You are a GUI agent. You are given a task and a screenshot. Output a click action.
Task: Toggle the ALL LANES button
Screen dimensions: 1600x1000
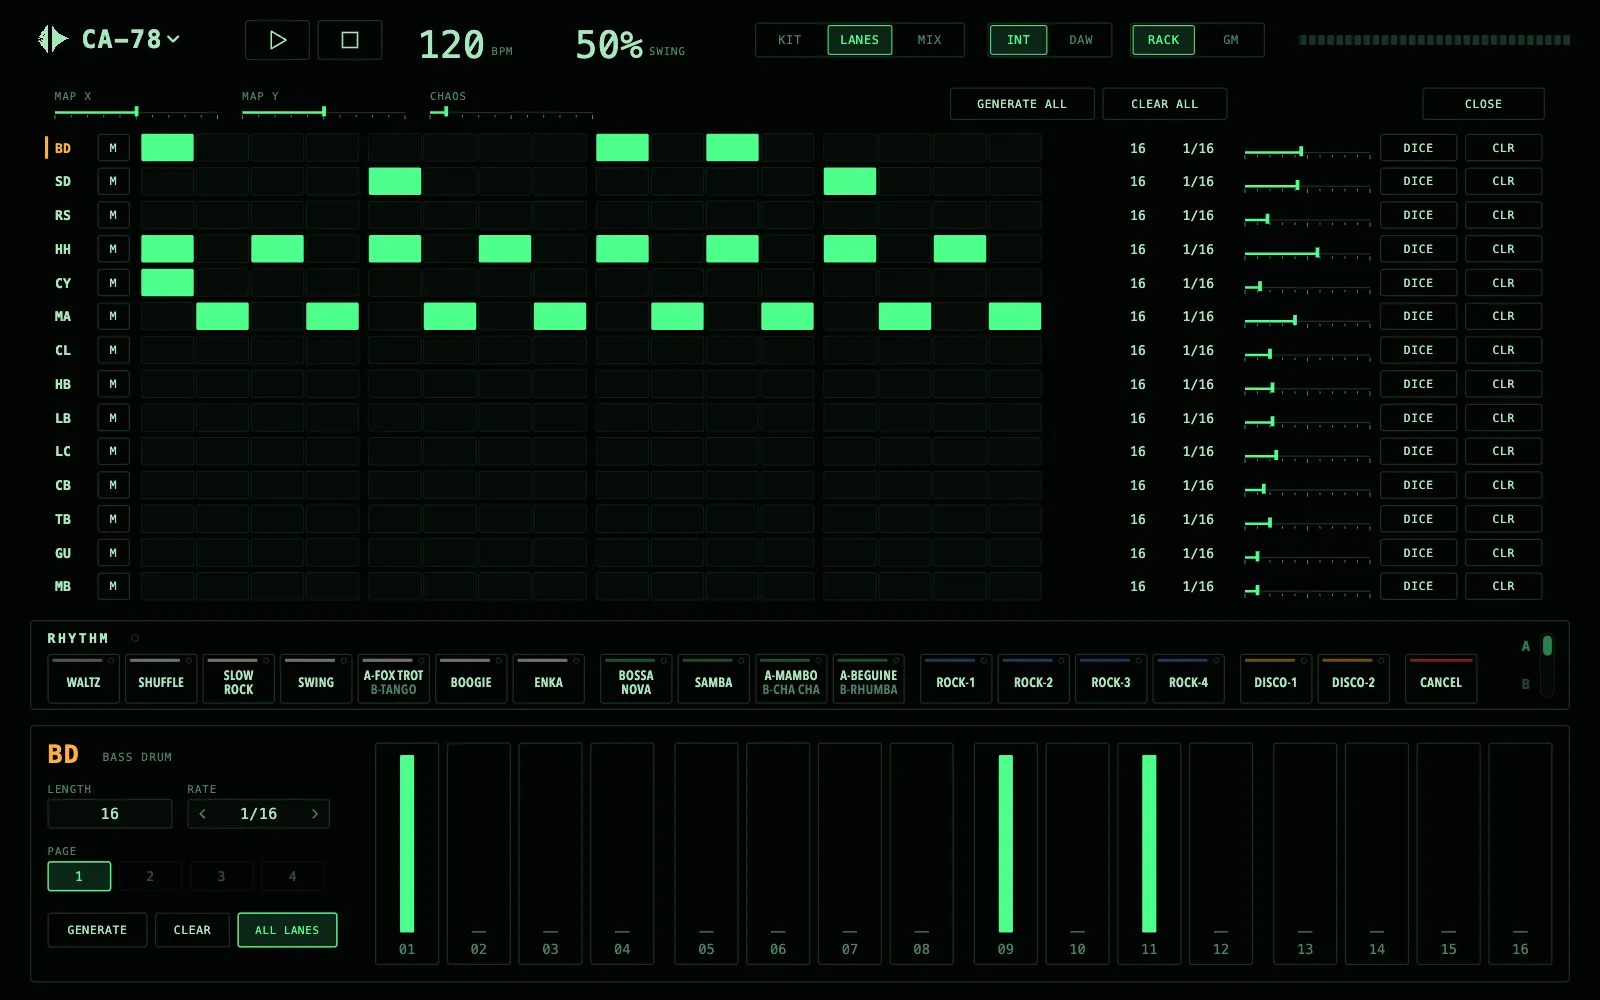tap(287, 930)
